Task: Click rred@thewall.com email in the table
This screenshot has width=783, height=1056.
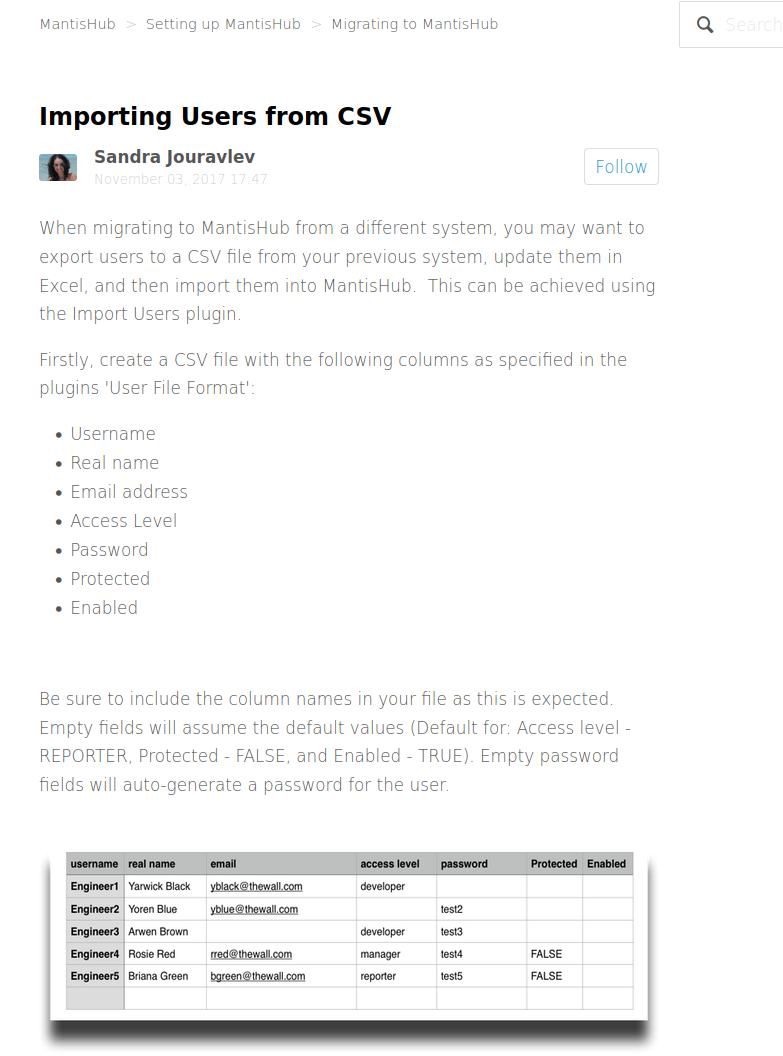Action: [x=251, y=954]
